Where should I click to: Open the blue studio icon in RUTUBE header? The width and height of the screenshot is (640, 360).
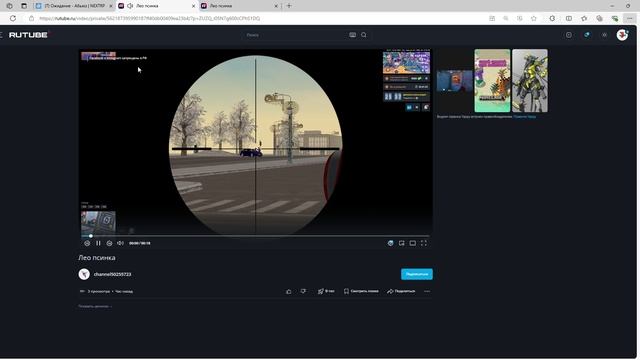(x=587, y=35)
